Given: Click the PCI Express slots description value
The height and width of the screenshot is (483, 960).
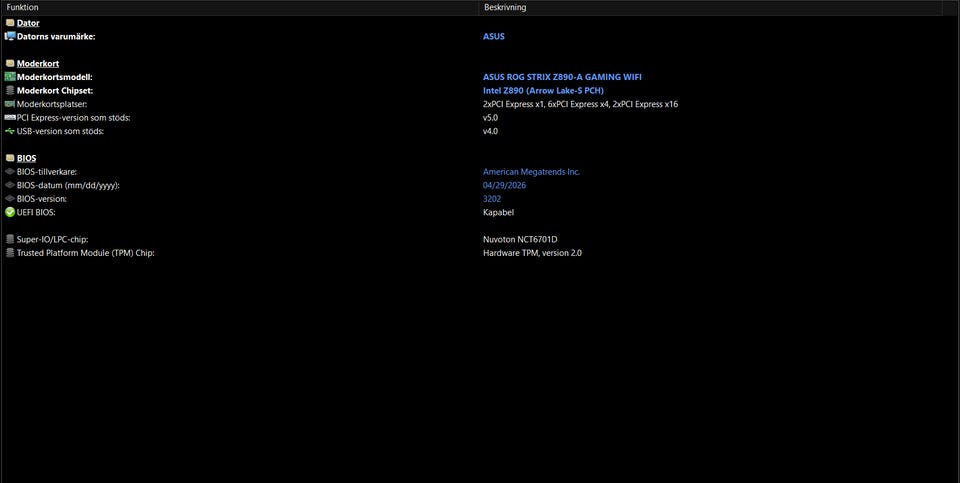Looking at the screenshot, I should click(580, 103).
